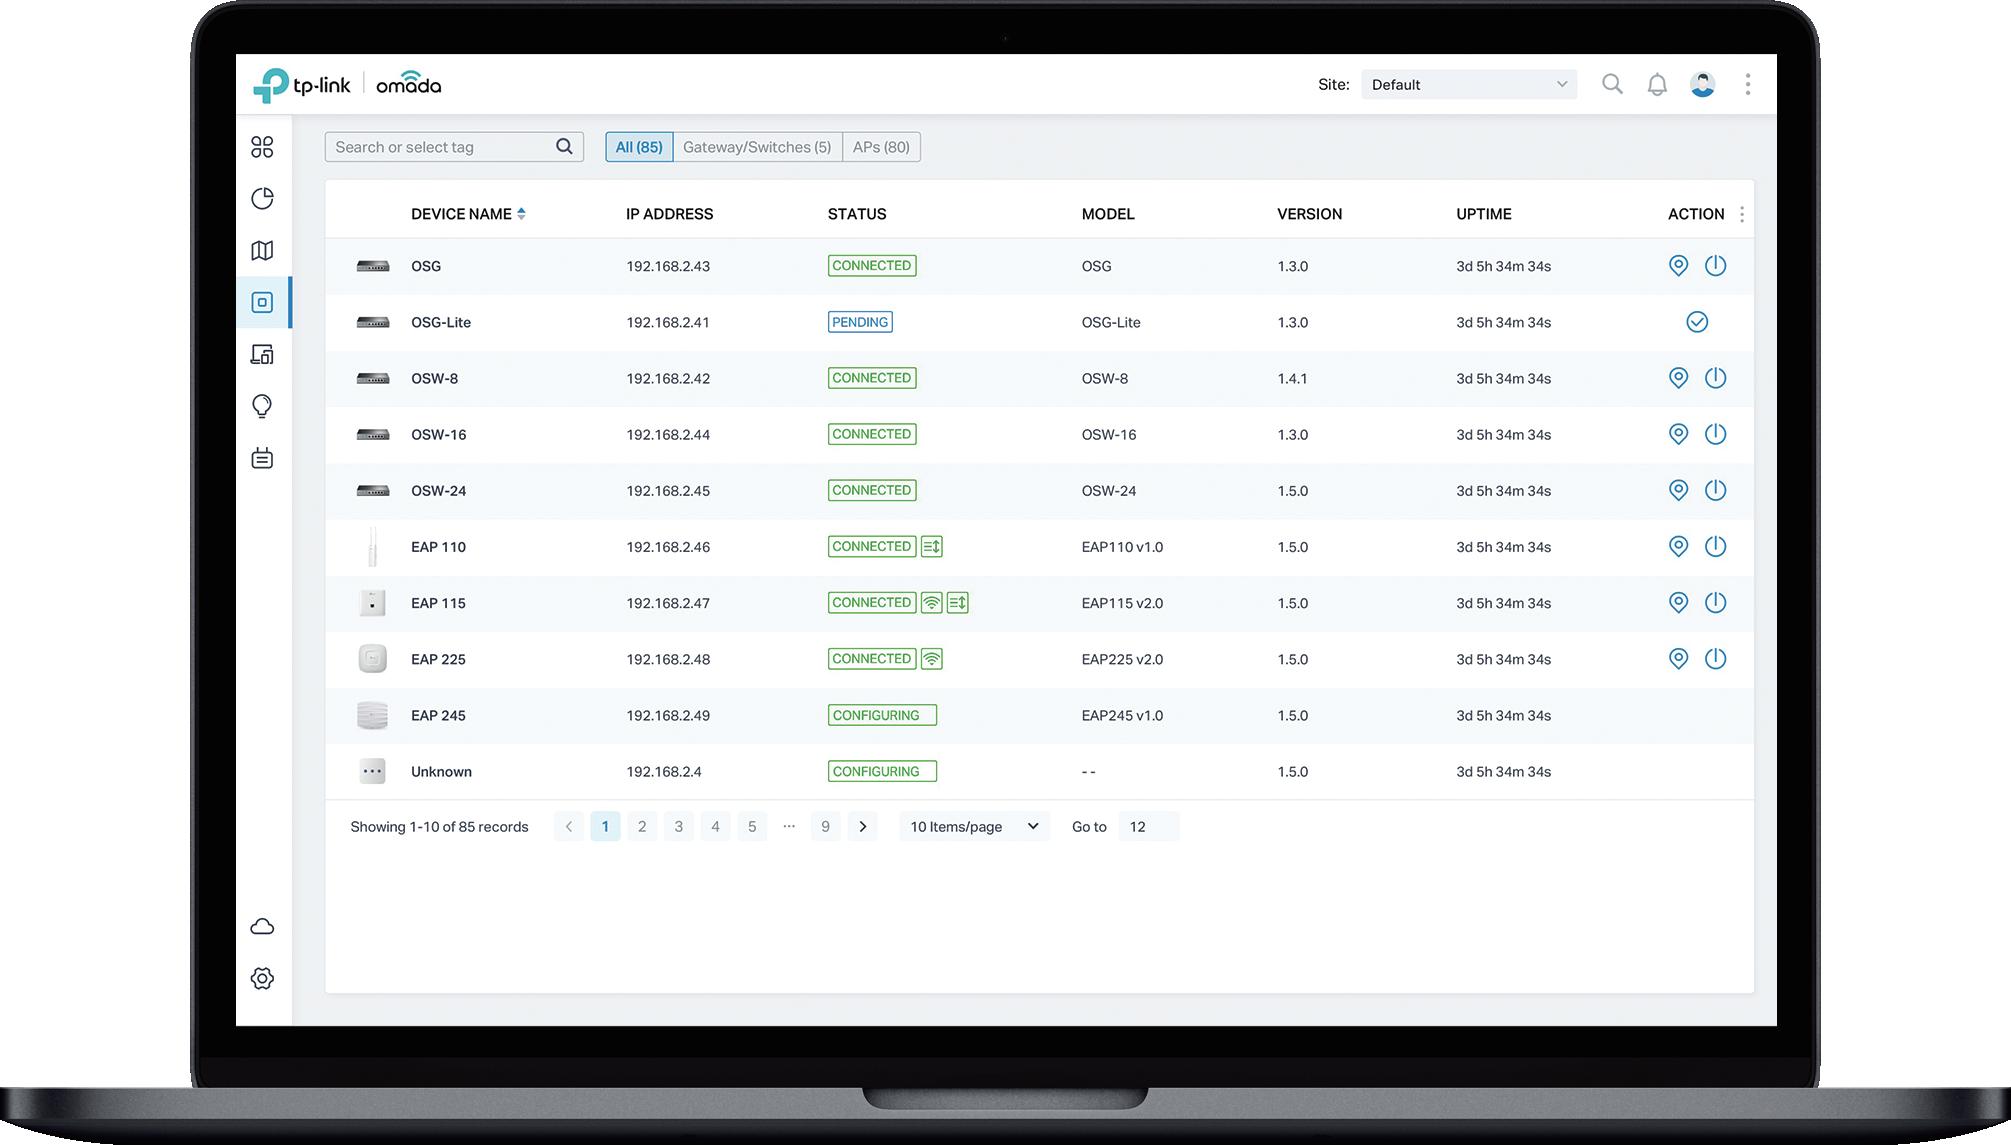Click the adopt checkmark icon for OSG-Lite

tap(1696, 322)
